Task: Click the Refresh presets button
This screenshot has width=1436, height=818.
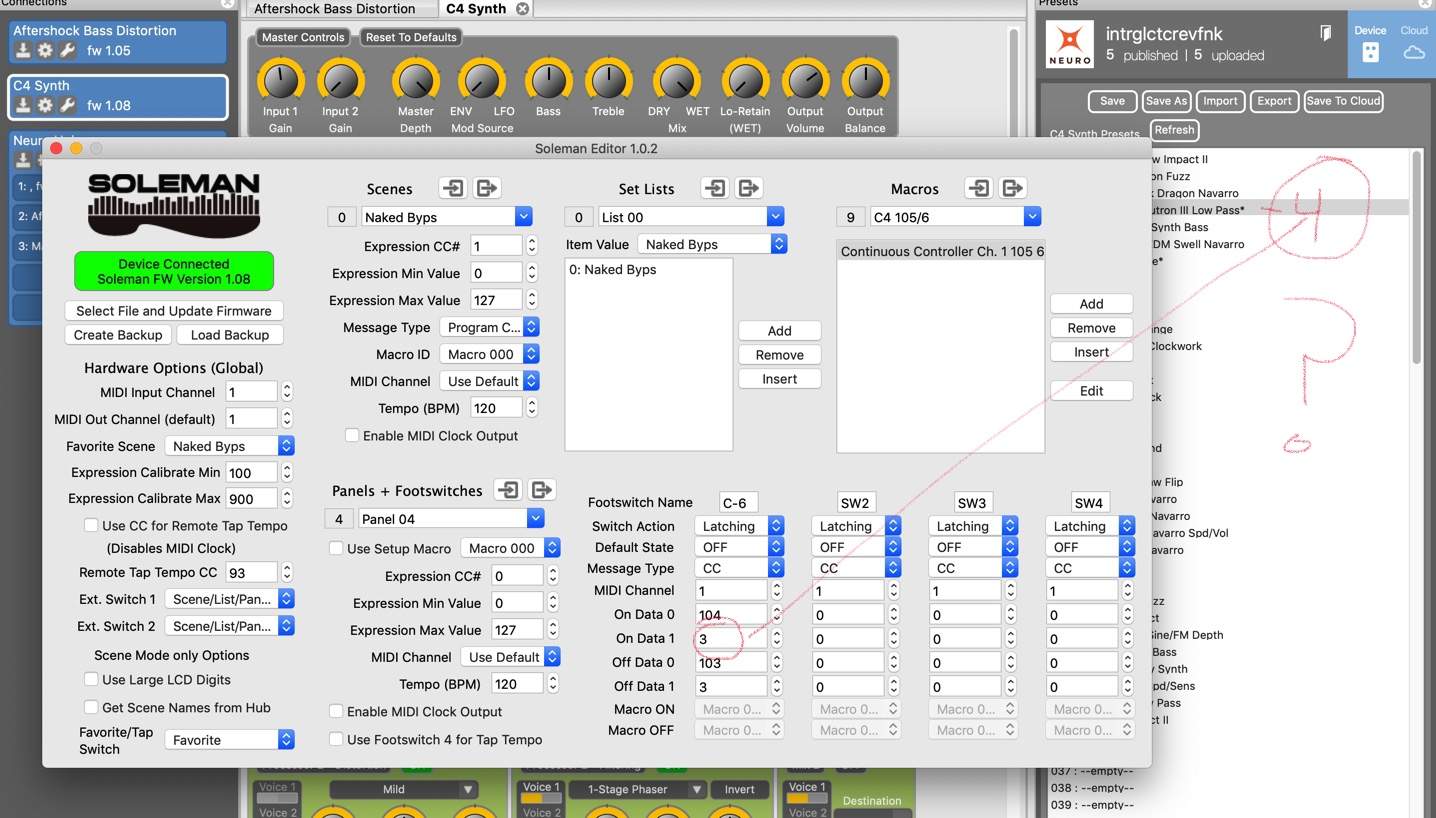Action: (x=1174, y=130)
